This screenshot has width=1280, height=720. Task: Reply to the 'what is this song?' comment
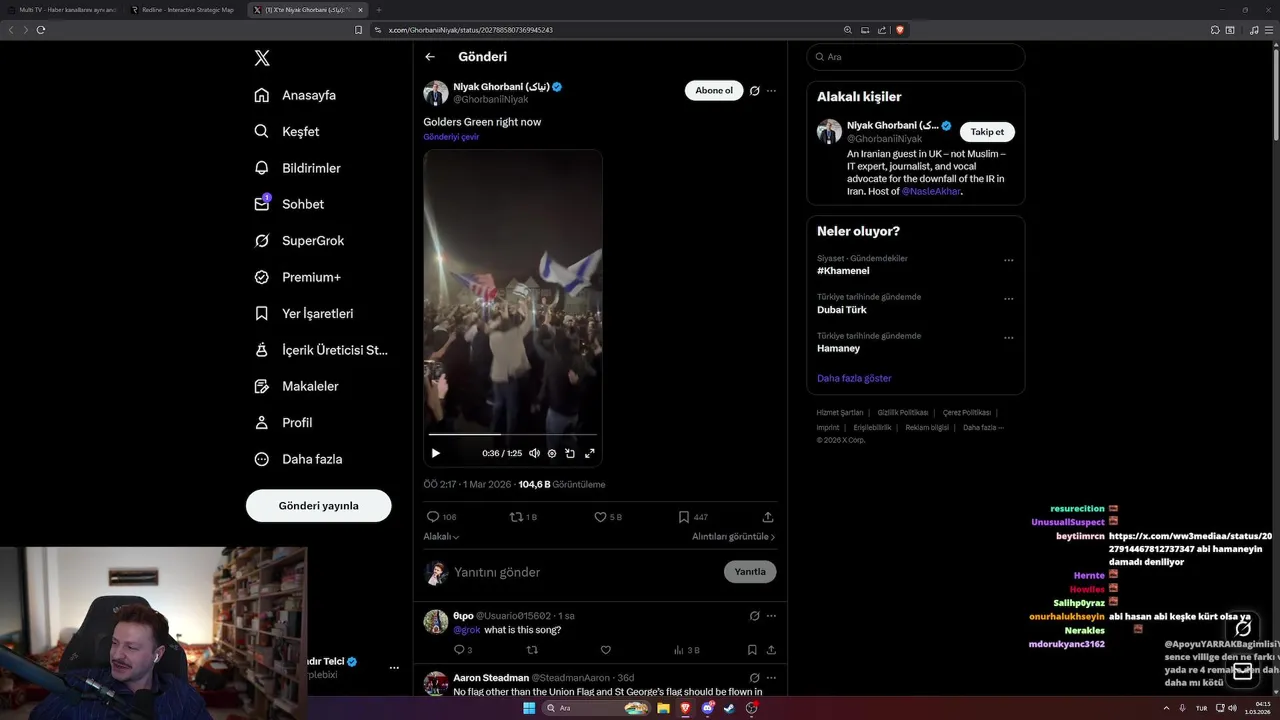click(x=462, y=650)
